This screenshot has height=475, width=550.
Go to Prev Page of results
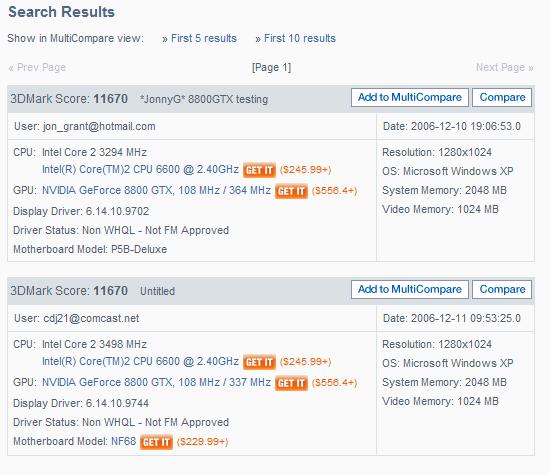point(37,67)
